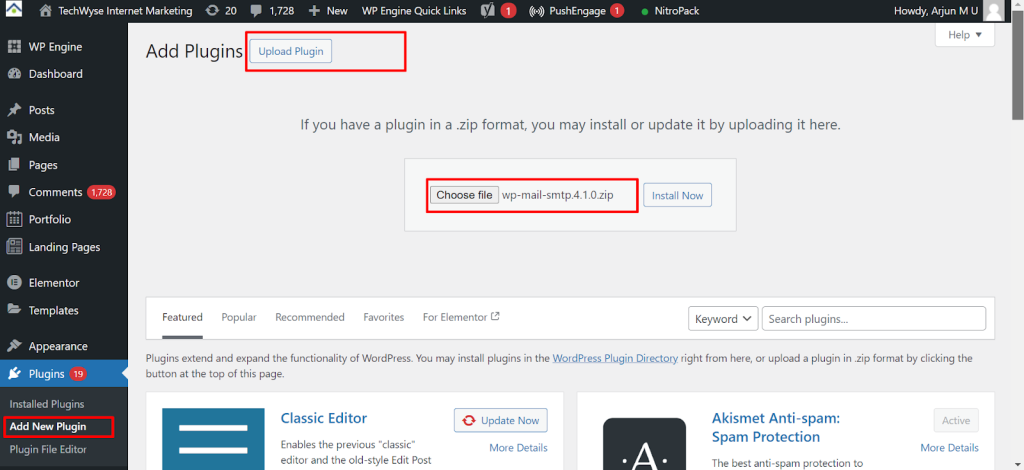1024x470 pixels.
Task: Open the Elementor sidebar menu
Action: tap(53, 283)
